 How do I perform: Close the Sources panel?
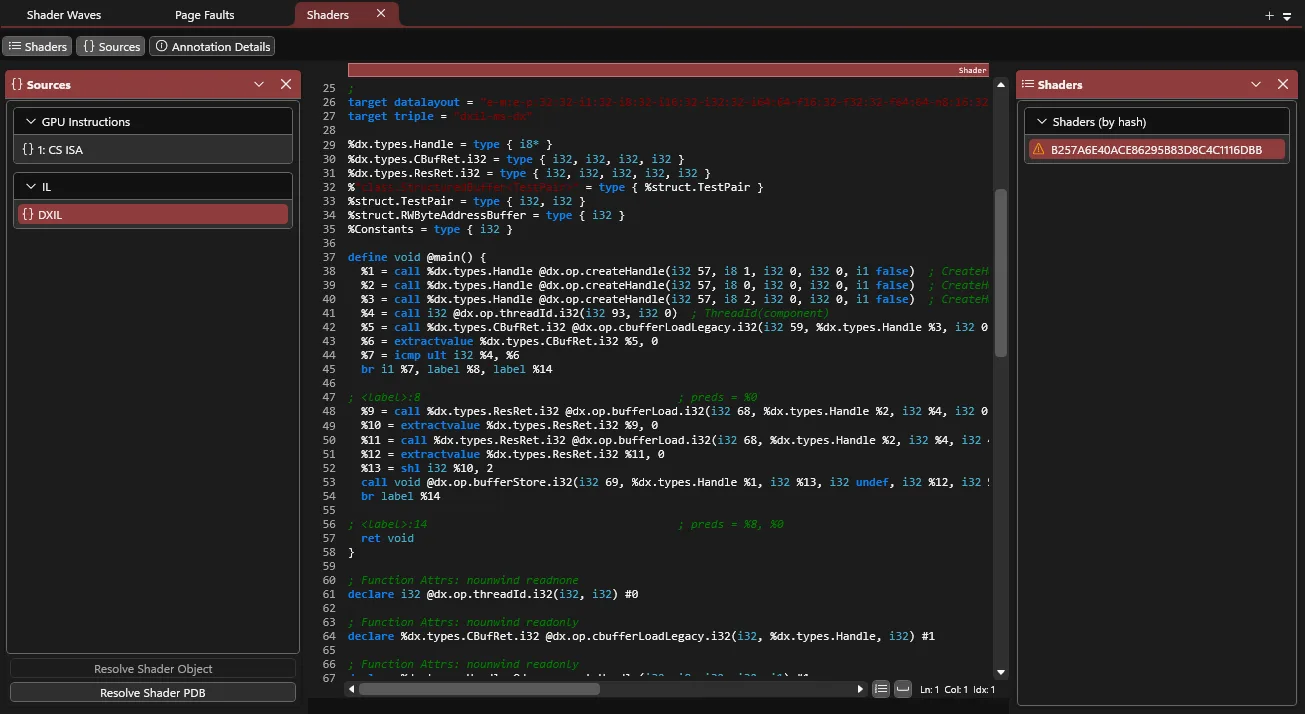coord(286,85)
